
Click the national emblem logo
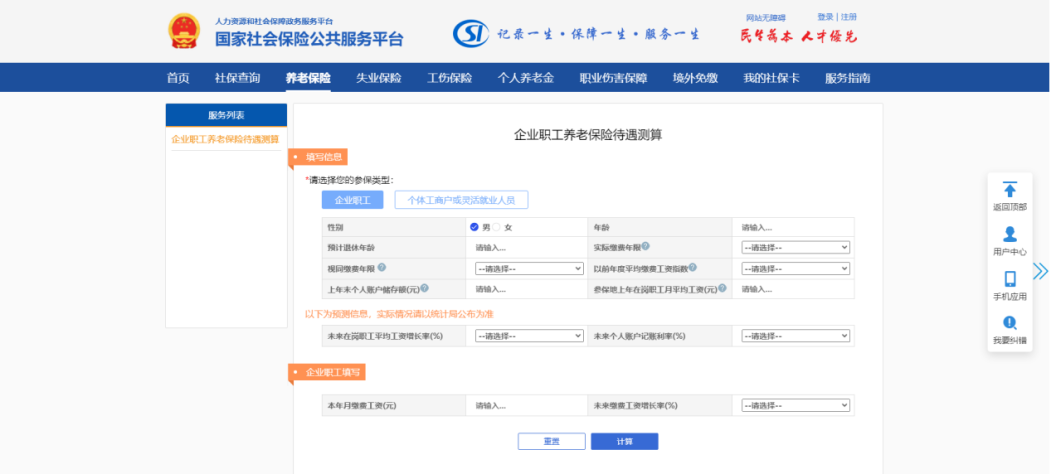tap(183, 32)
